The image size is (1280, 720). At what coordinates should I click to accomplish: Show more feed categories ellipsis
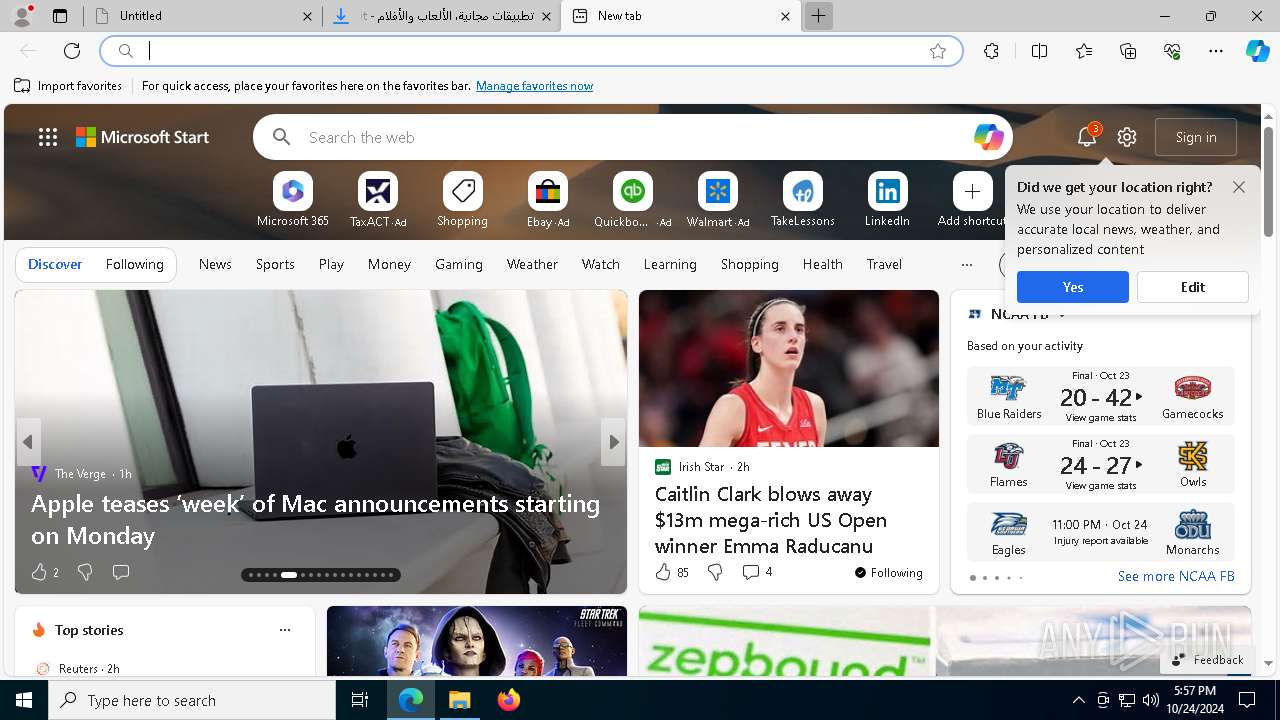pyautogui.click(x=966, y=264)
